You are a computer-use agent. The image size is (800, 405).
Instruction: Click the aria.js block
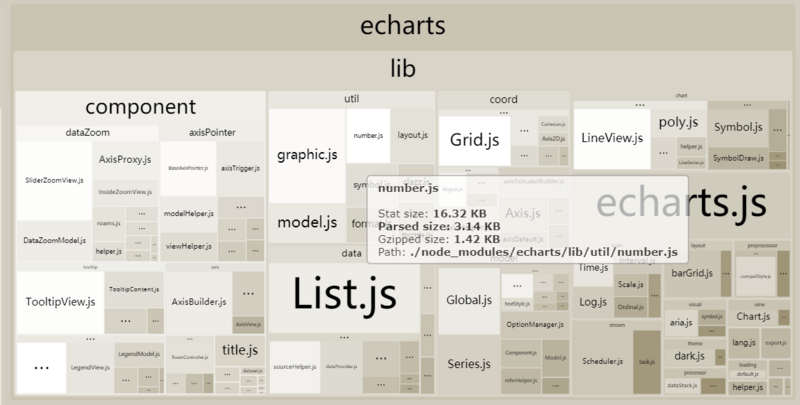coord(681,323)
